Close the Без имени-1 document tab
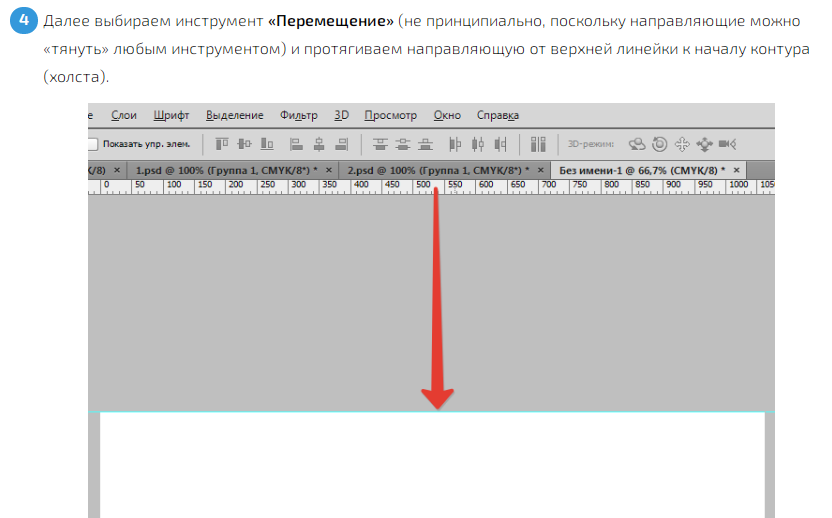 [738, 170]
